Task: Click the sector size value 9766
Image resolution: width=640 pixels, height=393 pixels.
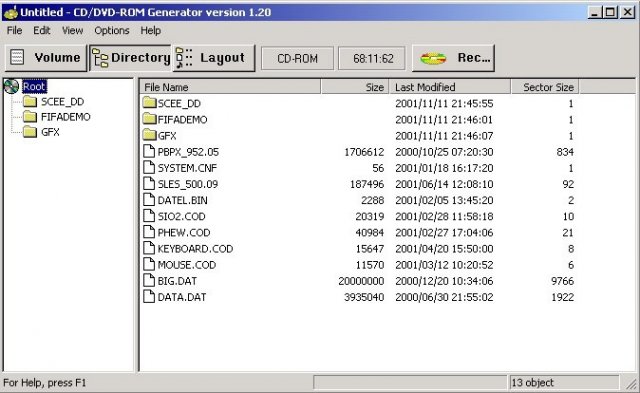Action: point(562,281)
